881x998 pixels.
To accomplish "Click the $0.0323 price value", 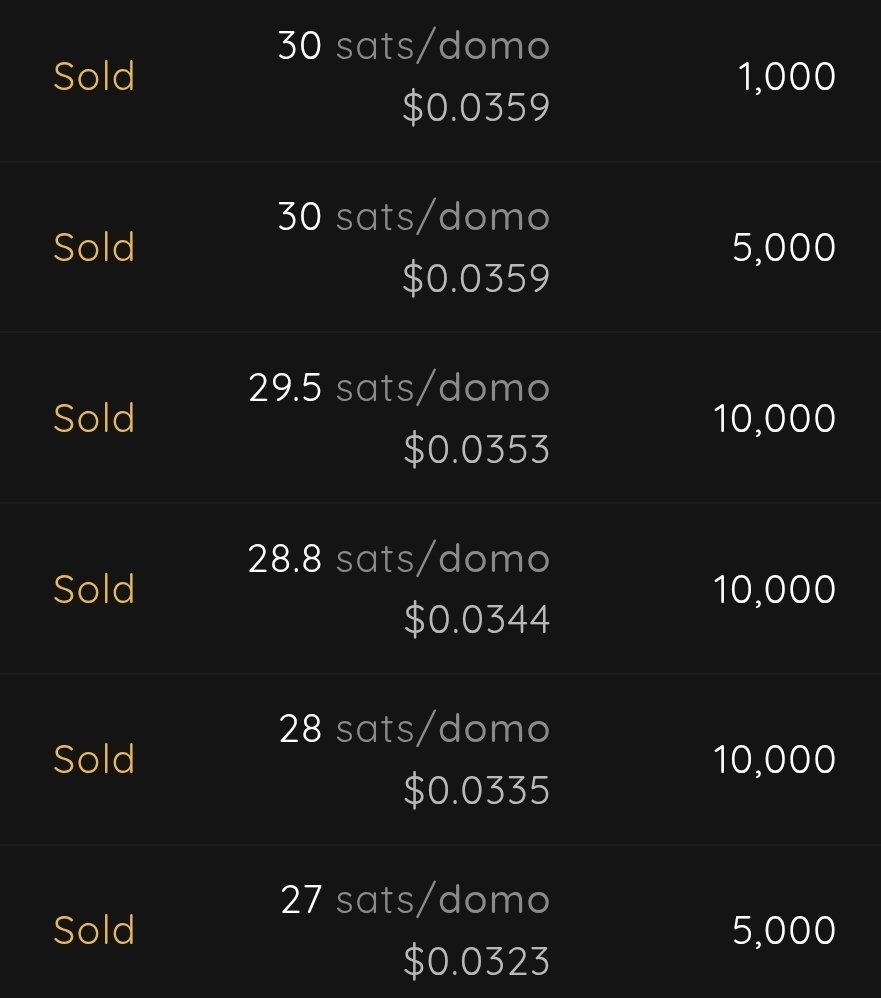I will tap(476, 960).
